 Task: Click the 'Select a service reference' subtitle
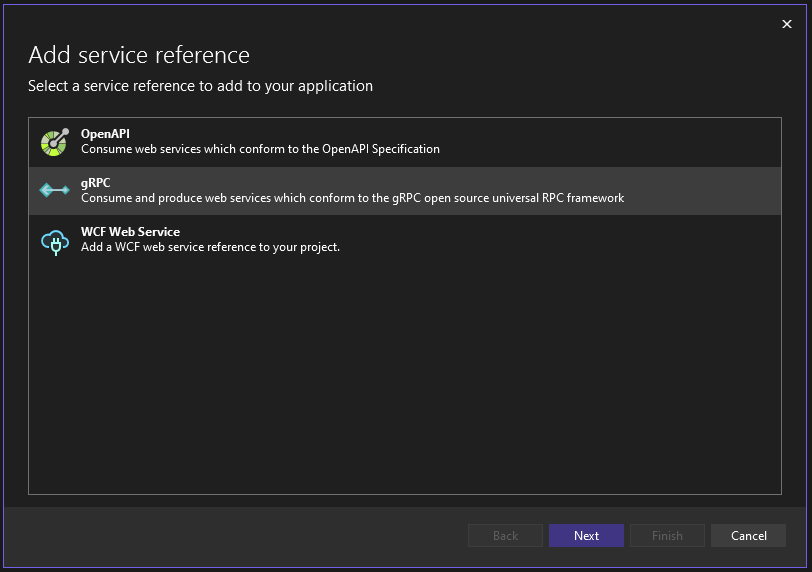tap(200, 86)
